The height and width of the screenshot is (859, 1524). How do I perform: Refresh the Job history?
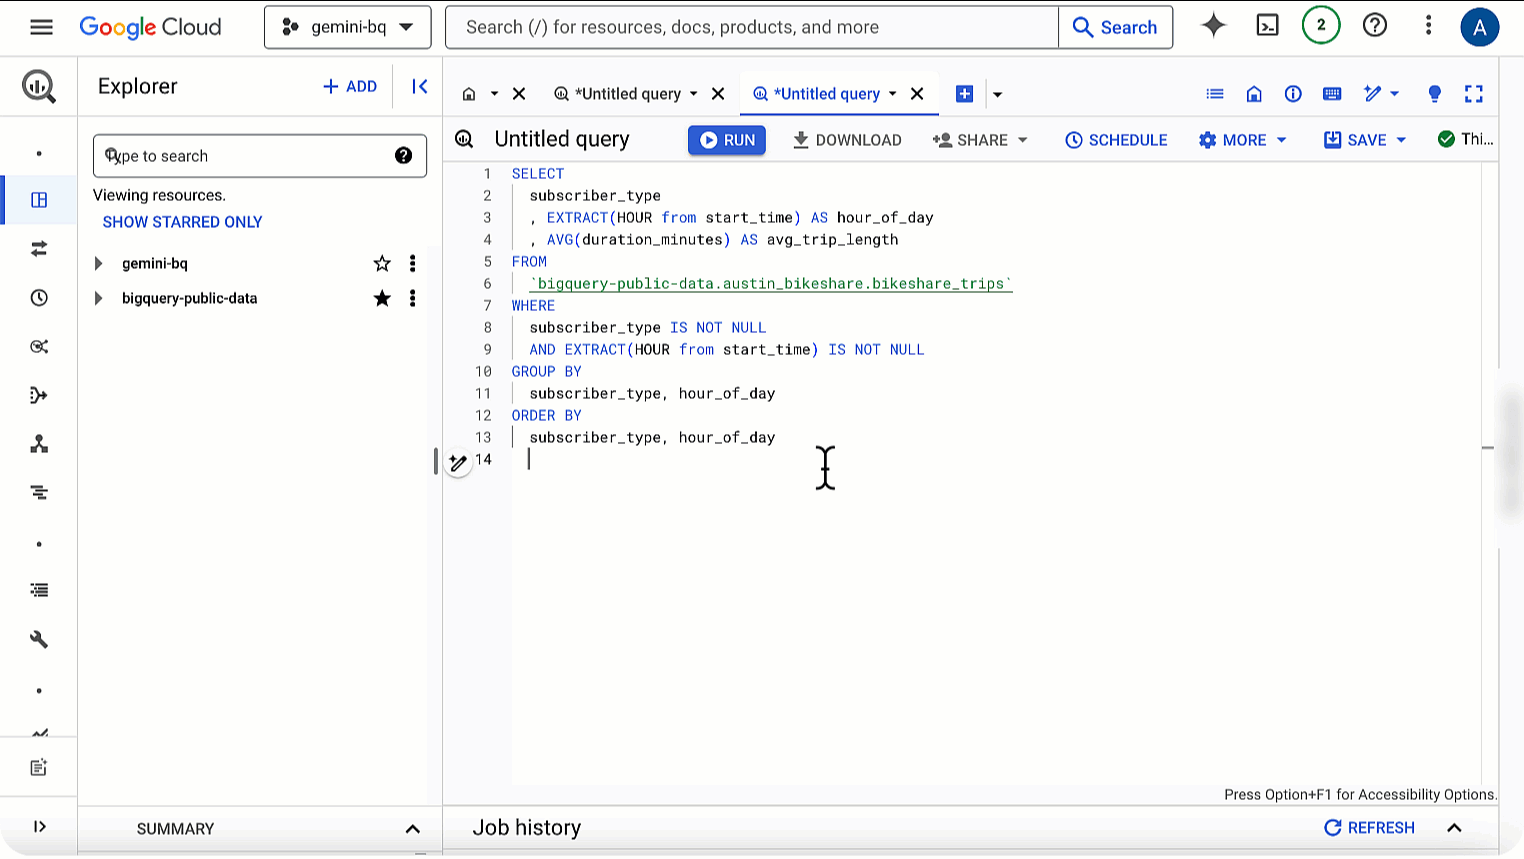click(1369, 828)
